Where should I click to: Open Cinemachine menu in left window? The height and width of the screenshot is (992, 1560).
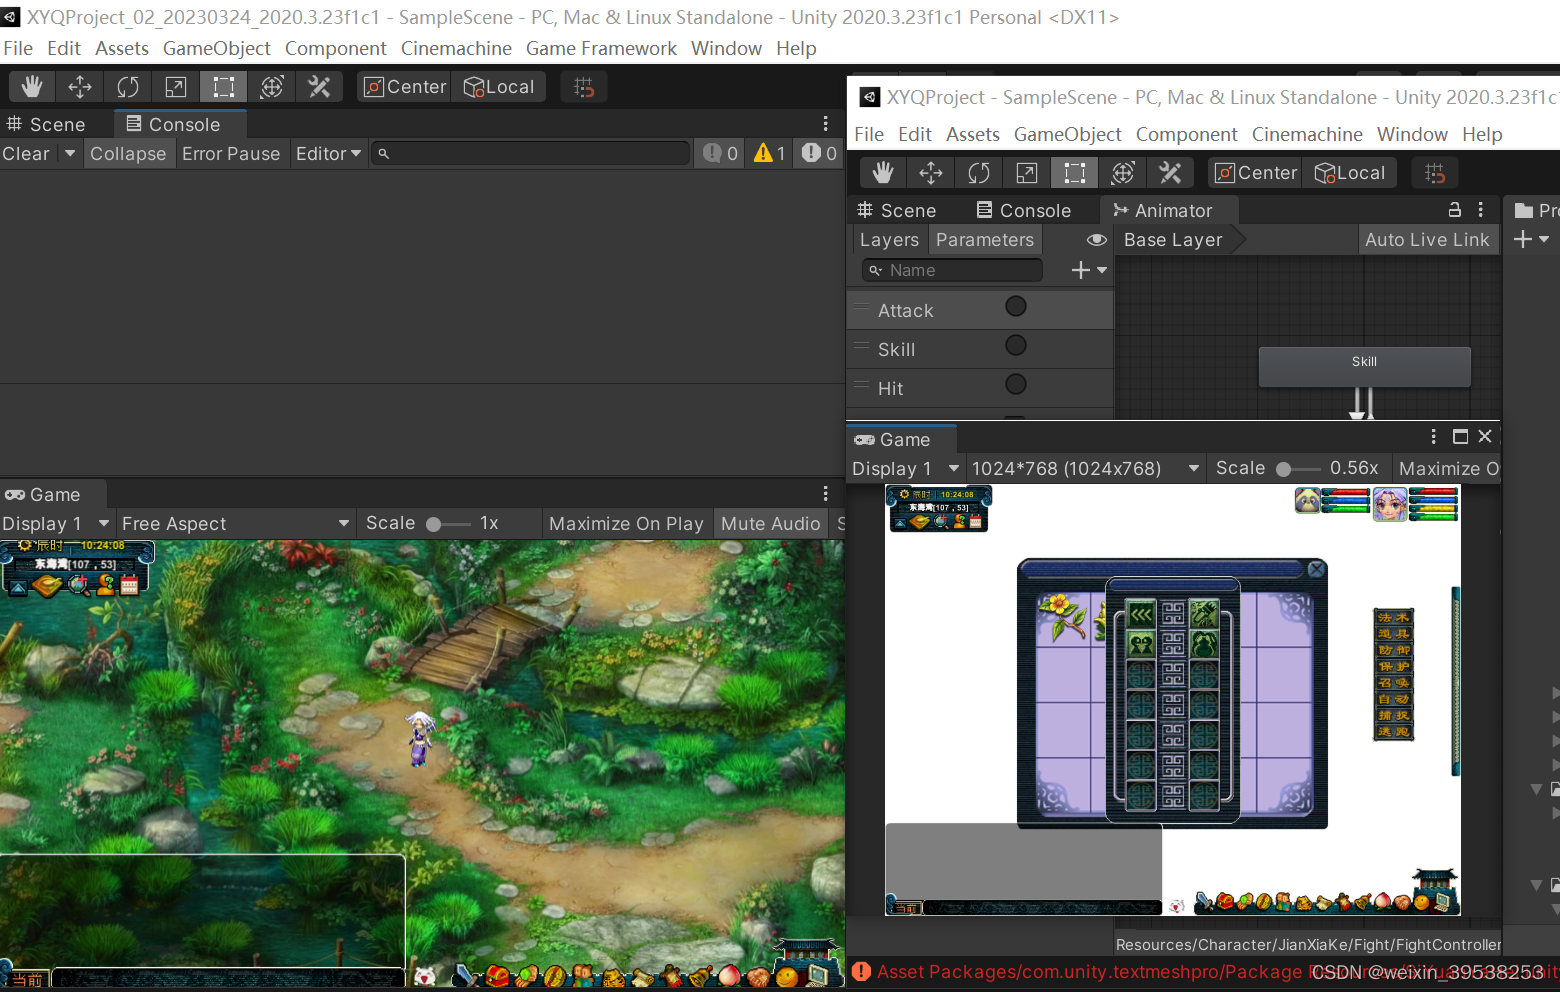[x=456, y=48]
